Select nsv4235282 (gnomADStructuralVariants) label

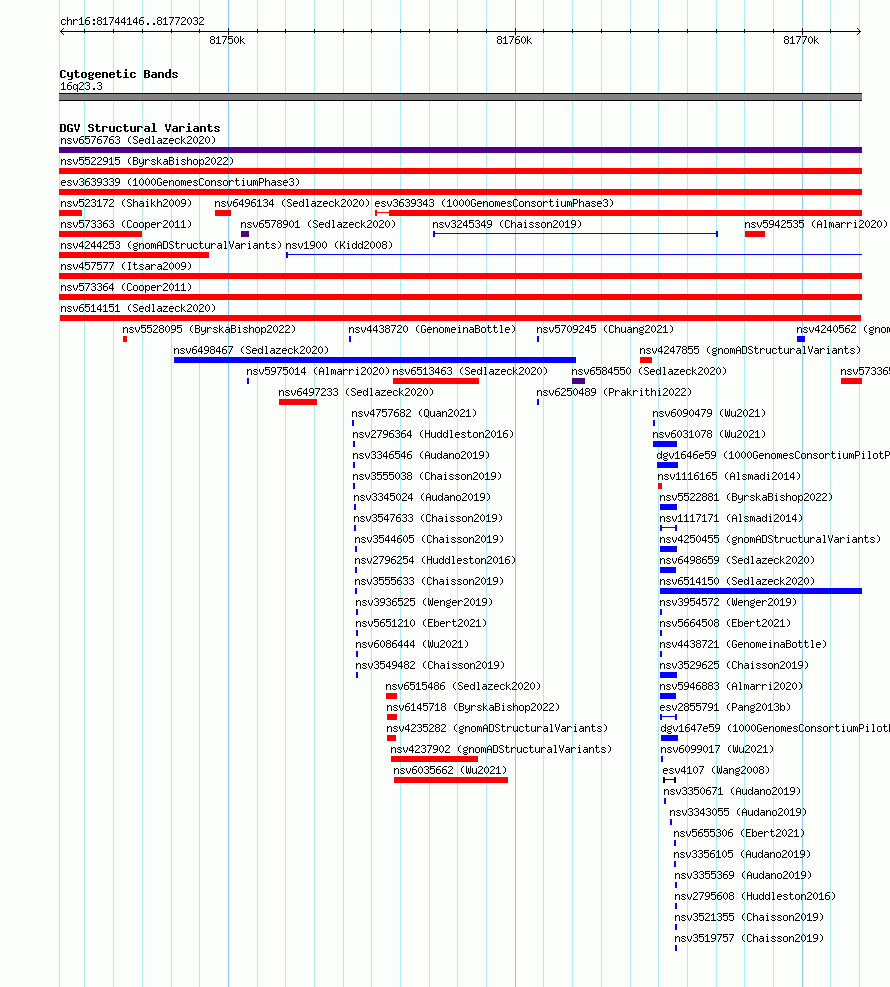497,728
